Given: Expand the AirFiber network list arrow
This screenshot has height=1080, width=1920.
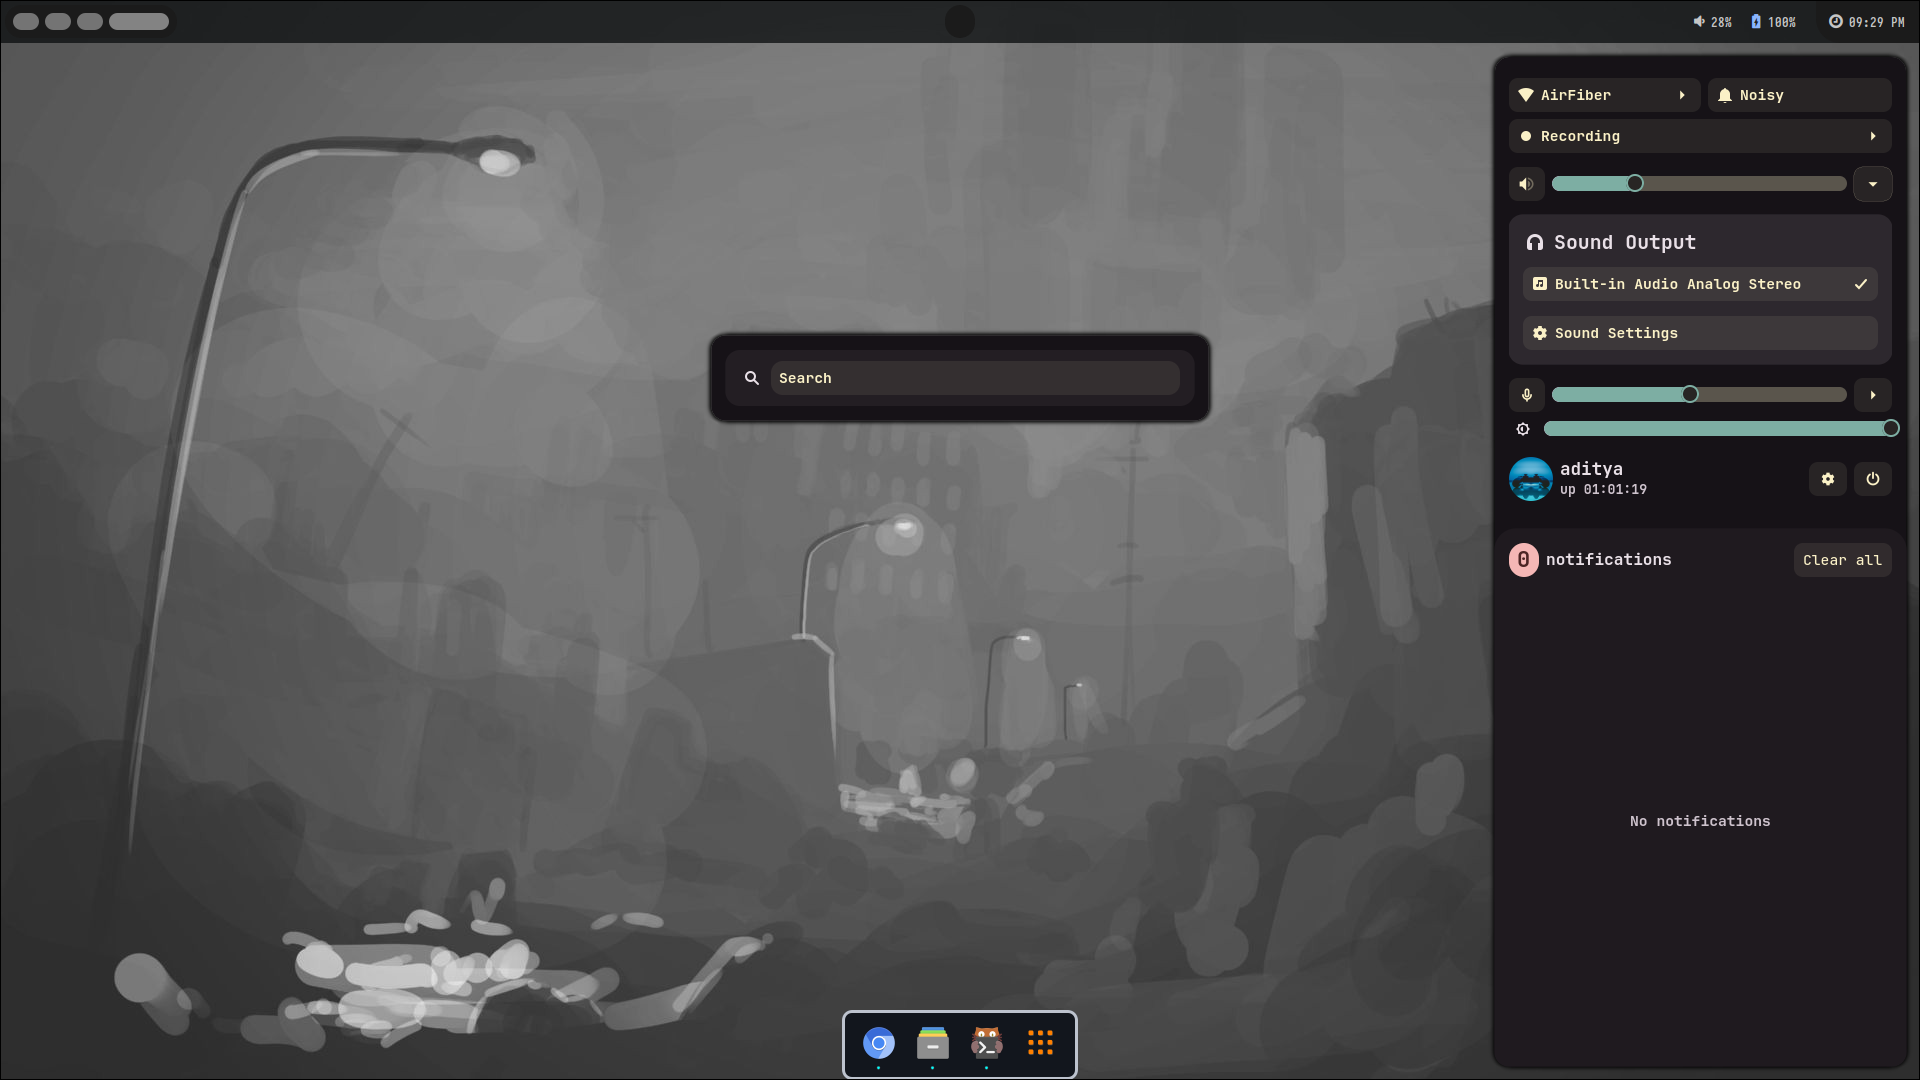Looking at the screenshot, I should coord(1682,95).
